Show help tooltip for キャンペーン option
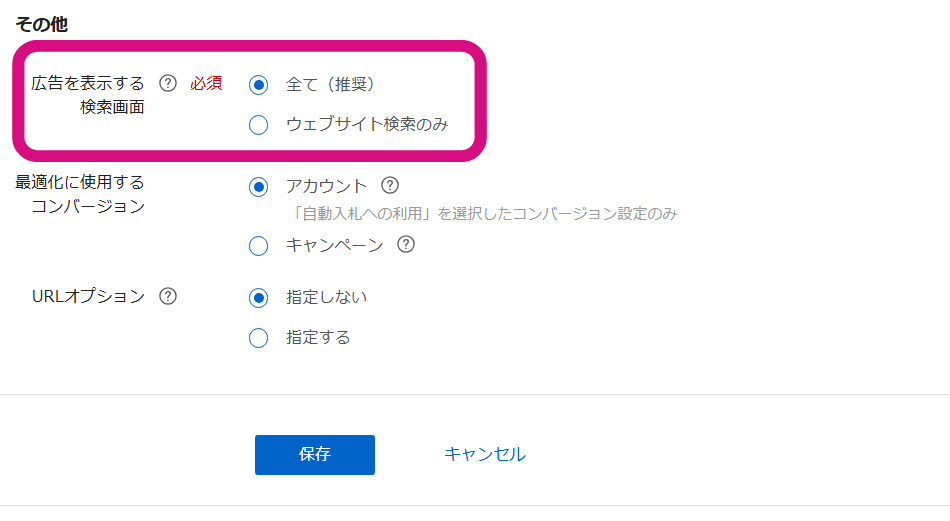 (406, 245)
